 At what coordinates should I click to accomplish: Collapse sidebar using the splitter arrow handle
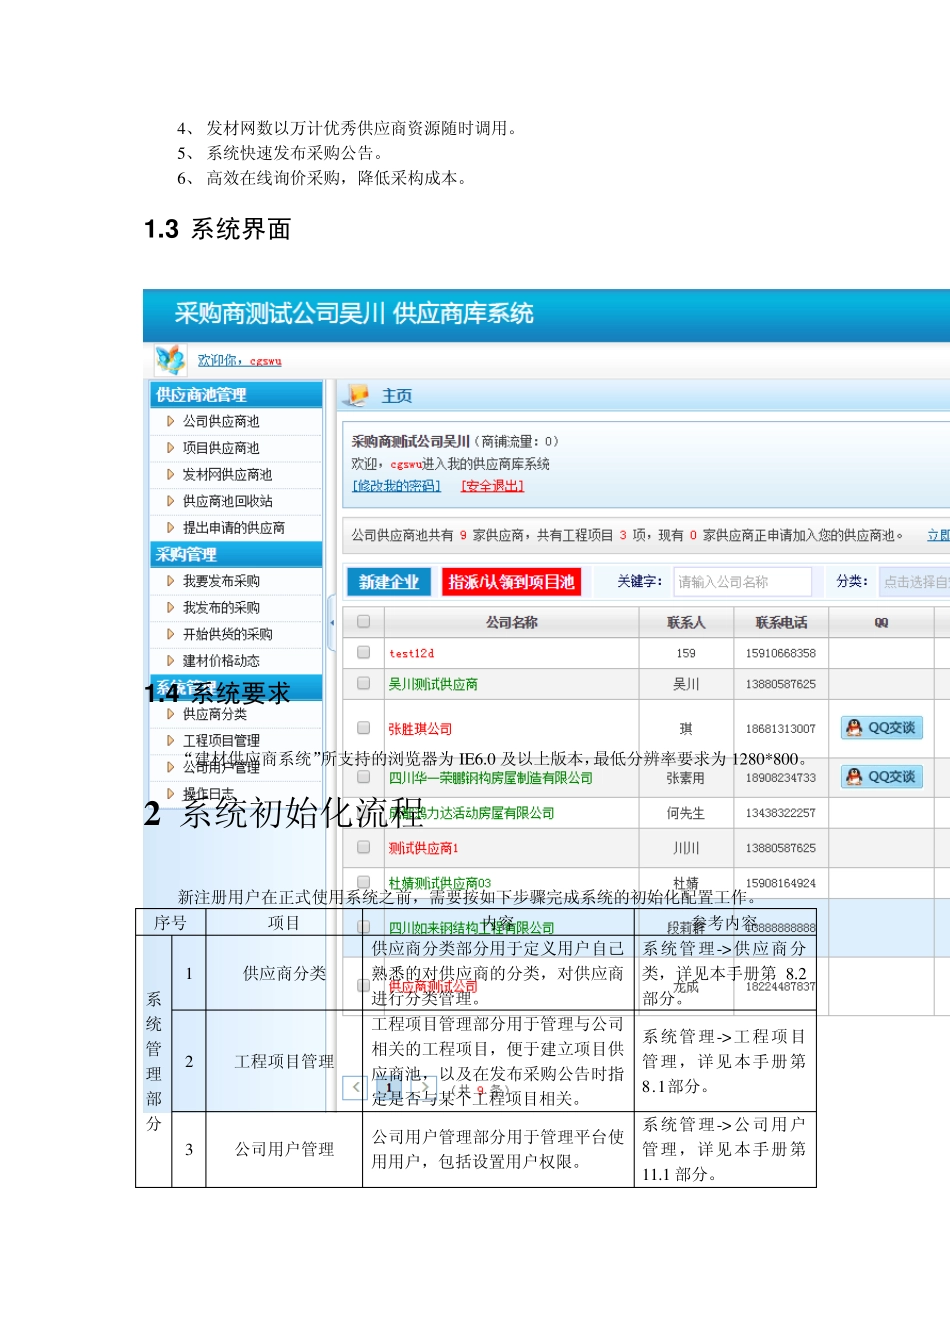click(331, 622)
